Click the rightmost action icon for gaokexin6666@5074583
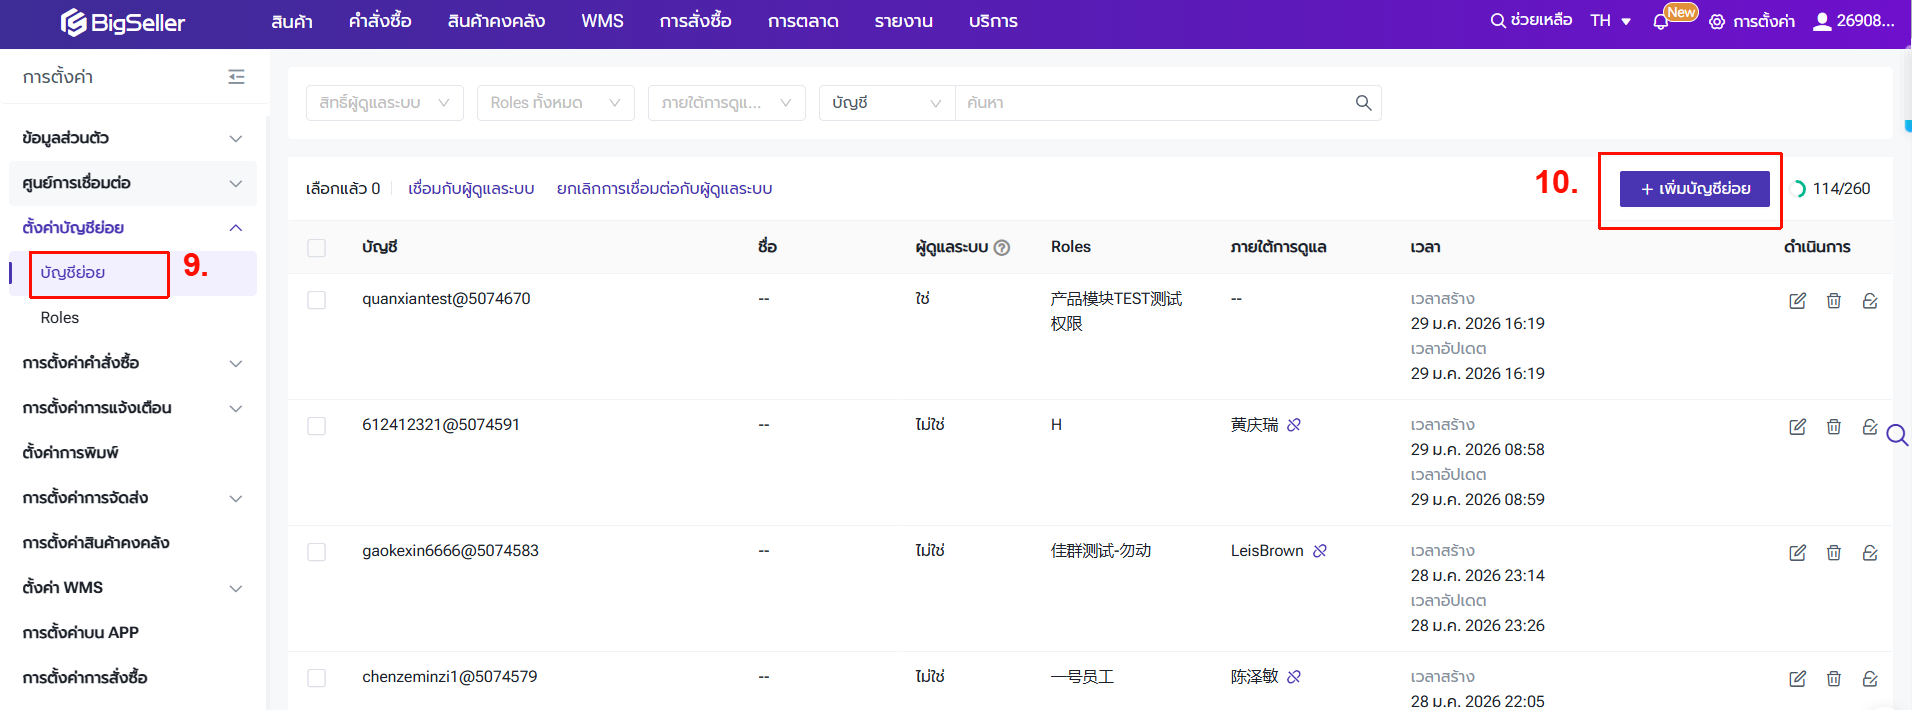 1869,553
